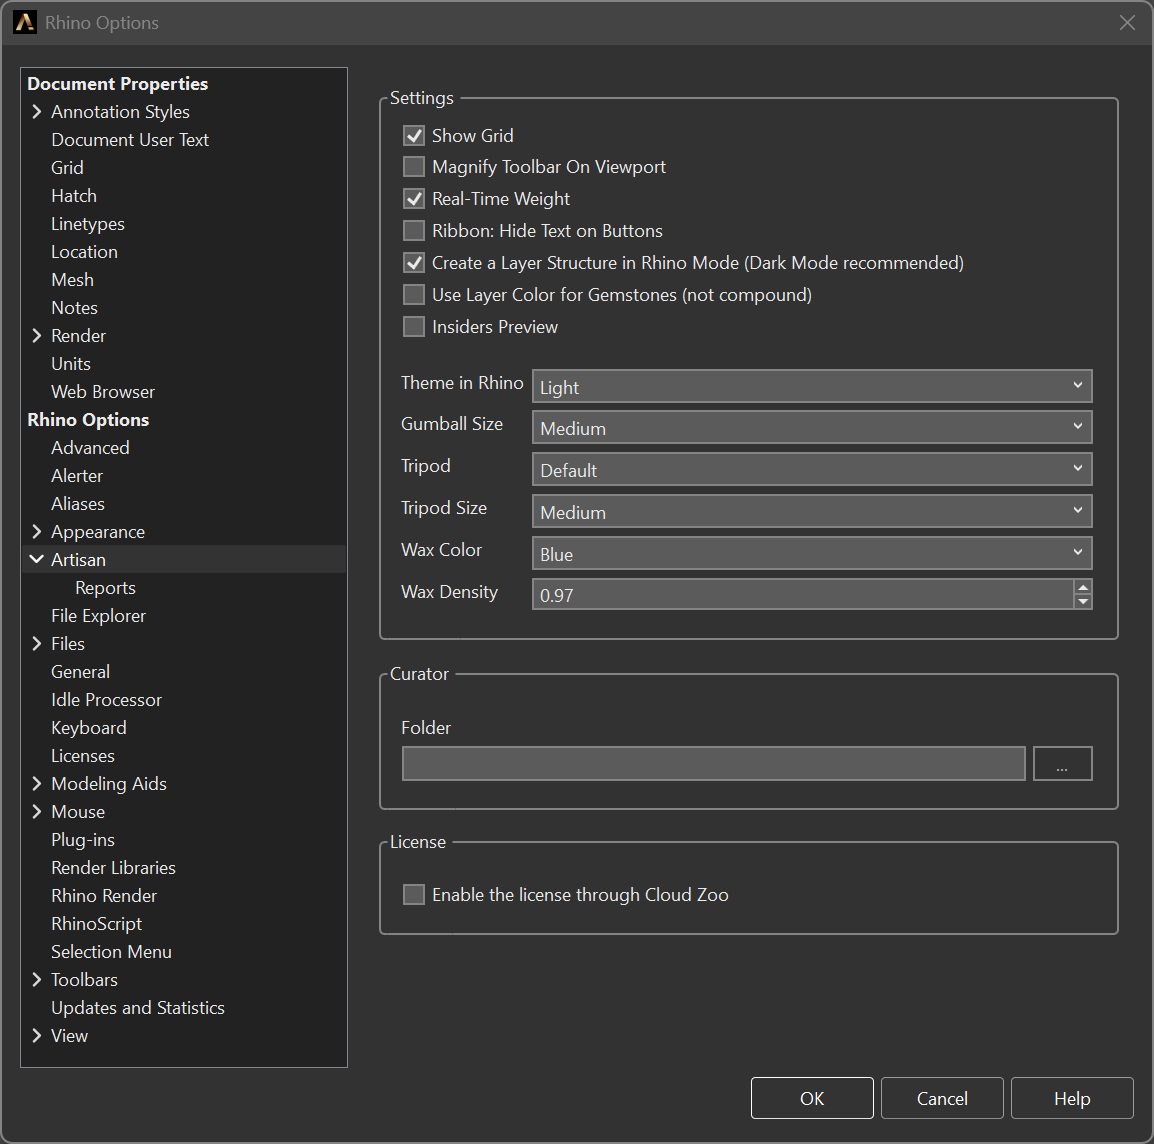Screen dimensions: 1154x1144
Task: Decrease Wax Density with the down arrow
Action: point(1083,601)
